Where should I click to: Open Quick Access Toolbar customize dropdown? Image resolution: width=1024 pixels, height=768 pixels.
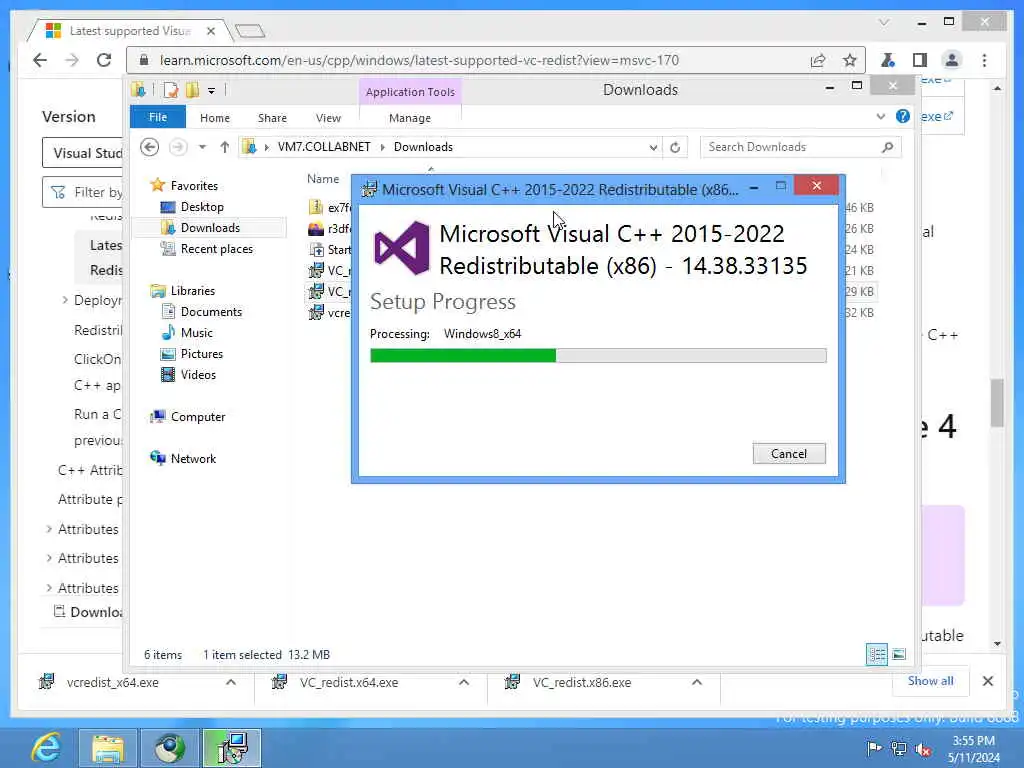[212, 91]
